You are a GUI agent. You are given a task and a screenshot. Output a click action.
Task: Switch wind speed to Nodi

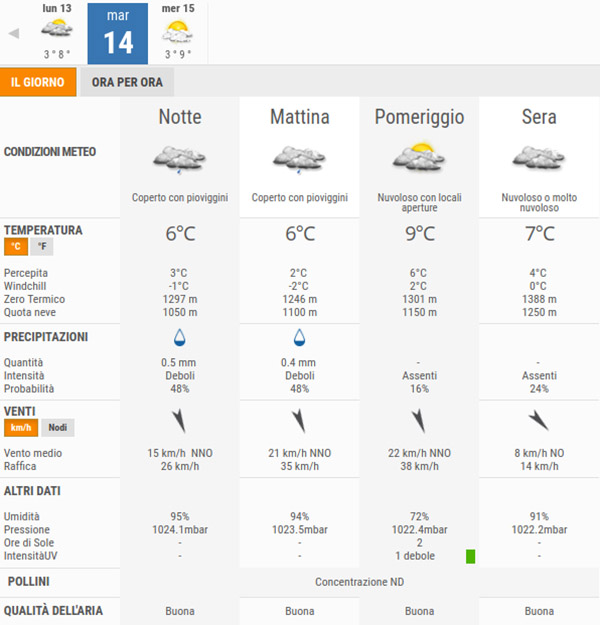(58, 428)
